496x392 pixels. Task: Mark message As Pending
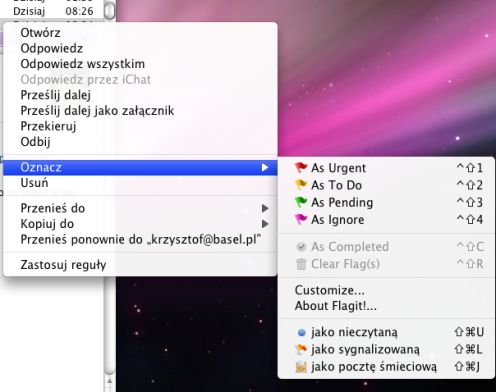[x=386, y=202]
